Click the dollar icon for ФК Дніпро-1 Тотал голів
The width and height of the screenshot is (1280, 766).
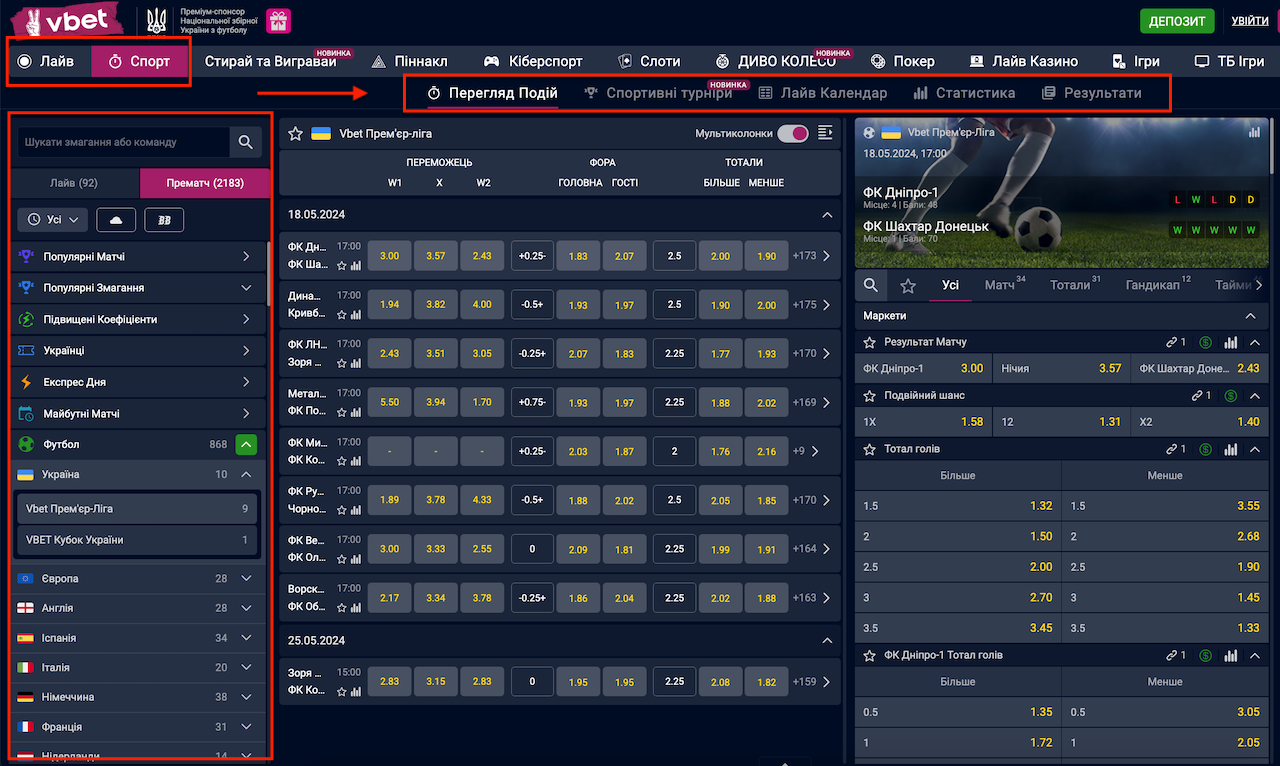click(x=1206, y=656)
